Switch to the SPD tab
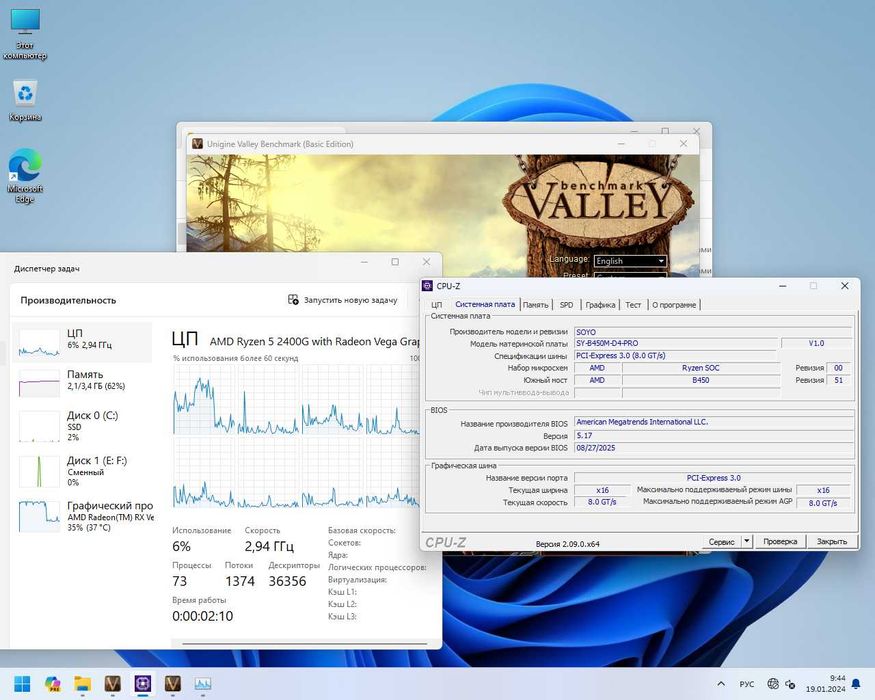Image resolution: width=875 pixels, height=700 pixels. coord(566,305)
